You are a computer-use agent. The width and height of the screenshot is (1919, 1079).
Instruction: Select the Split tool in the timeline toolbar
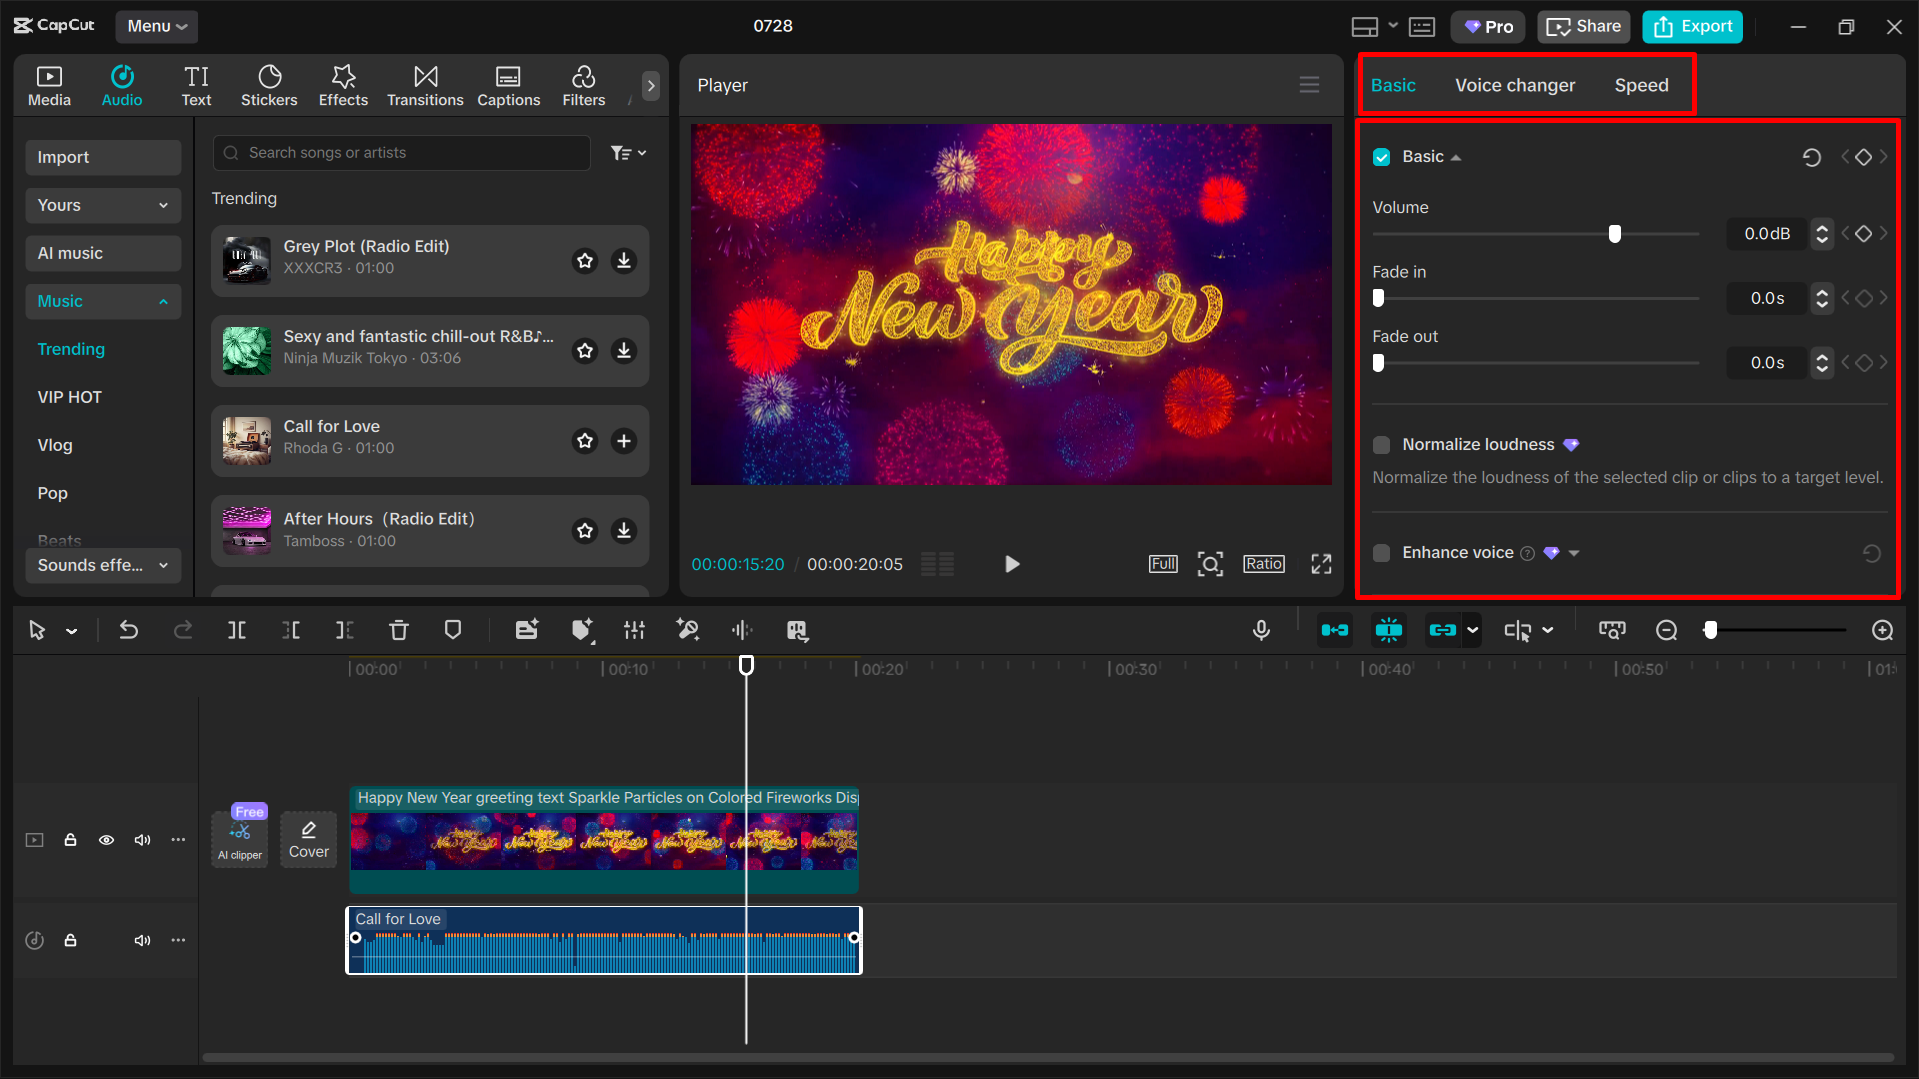point(237,630)
